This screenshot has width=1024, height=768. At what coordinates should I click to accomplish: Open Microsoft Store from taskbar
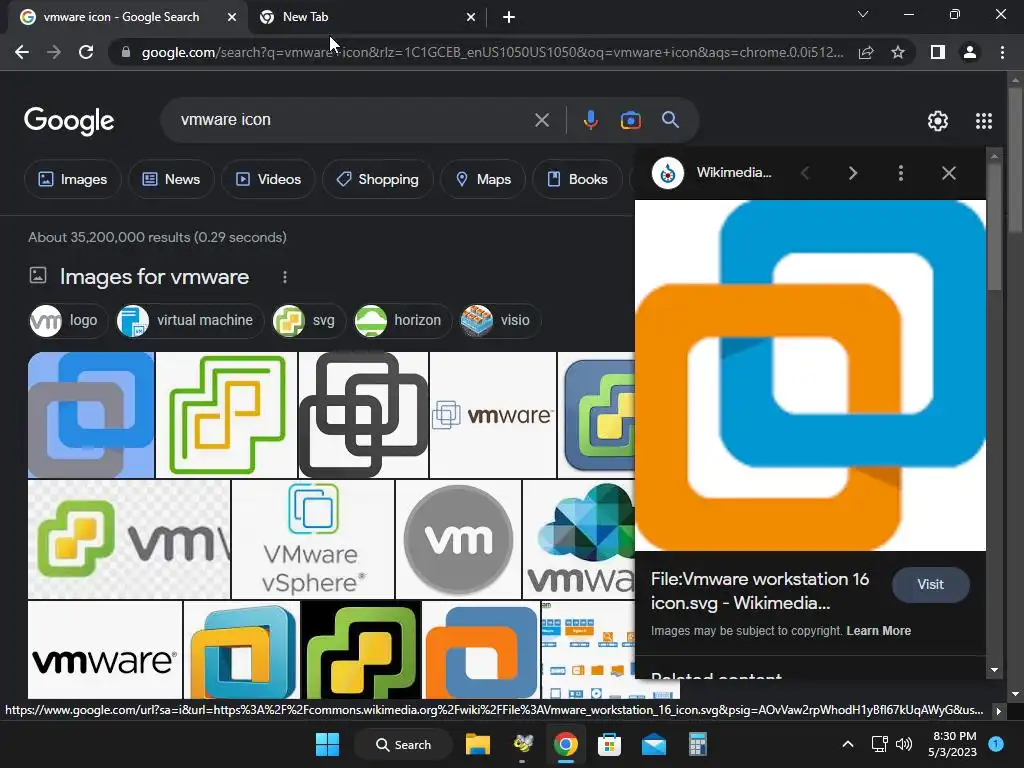[609, 744]
